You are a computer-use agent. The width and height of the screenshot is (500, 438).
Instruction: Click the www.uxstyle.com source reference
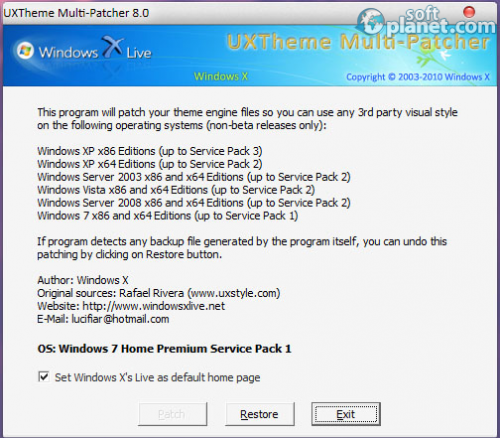coord(234,293)
